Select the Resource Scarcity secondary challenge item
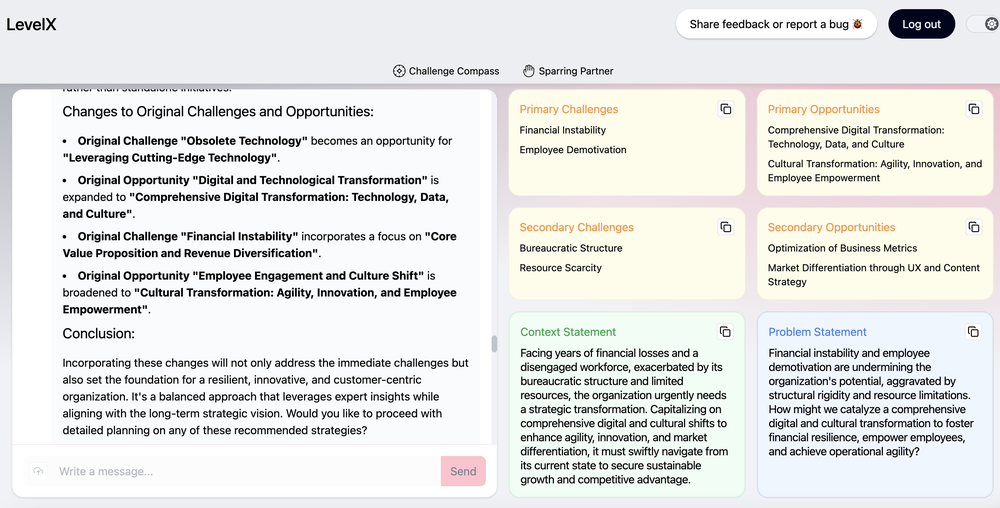 560,268
